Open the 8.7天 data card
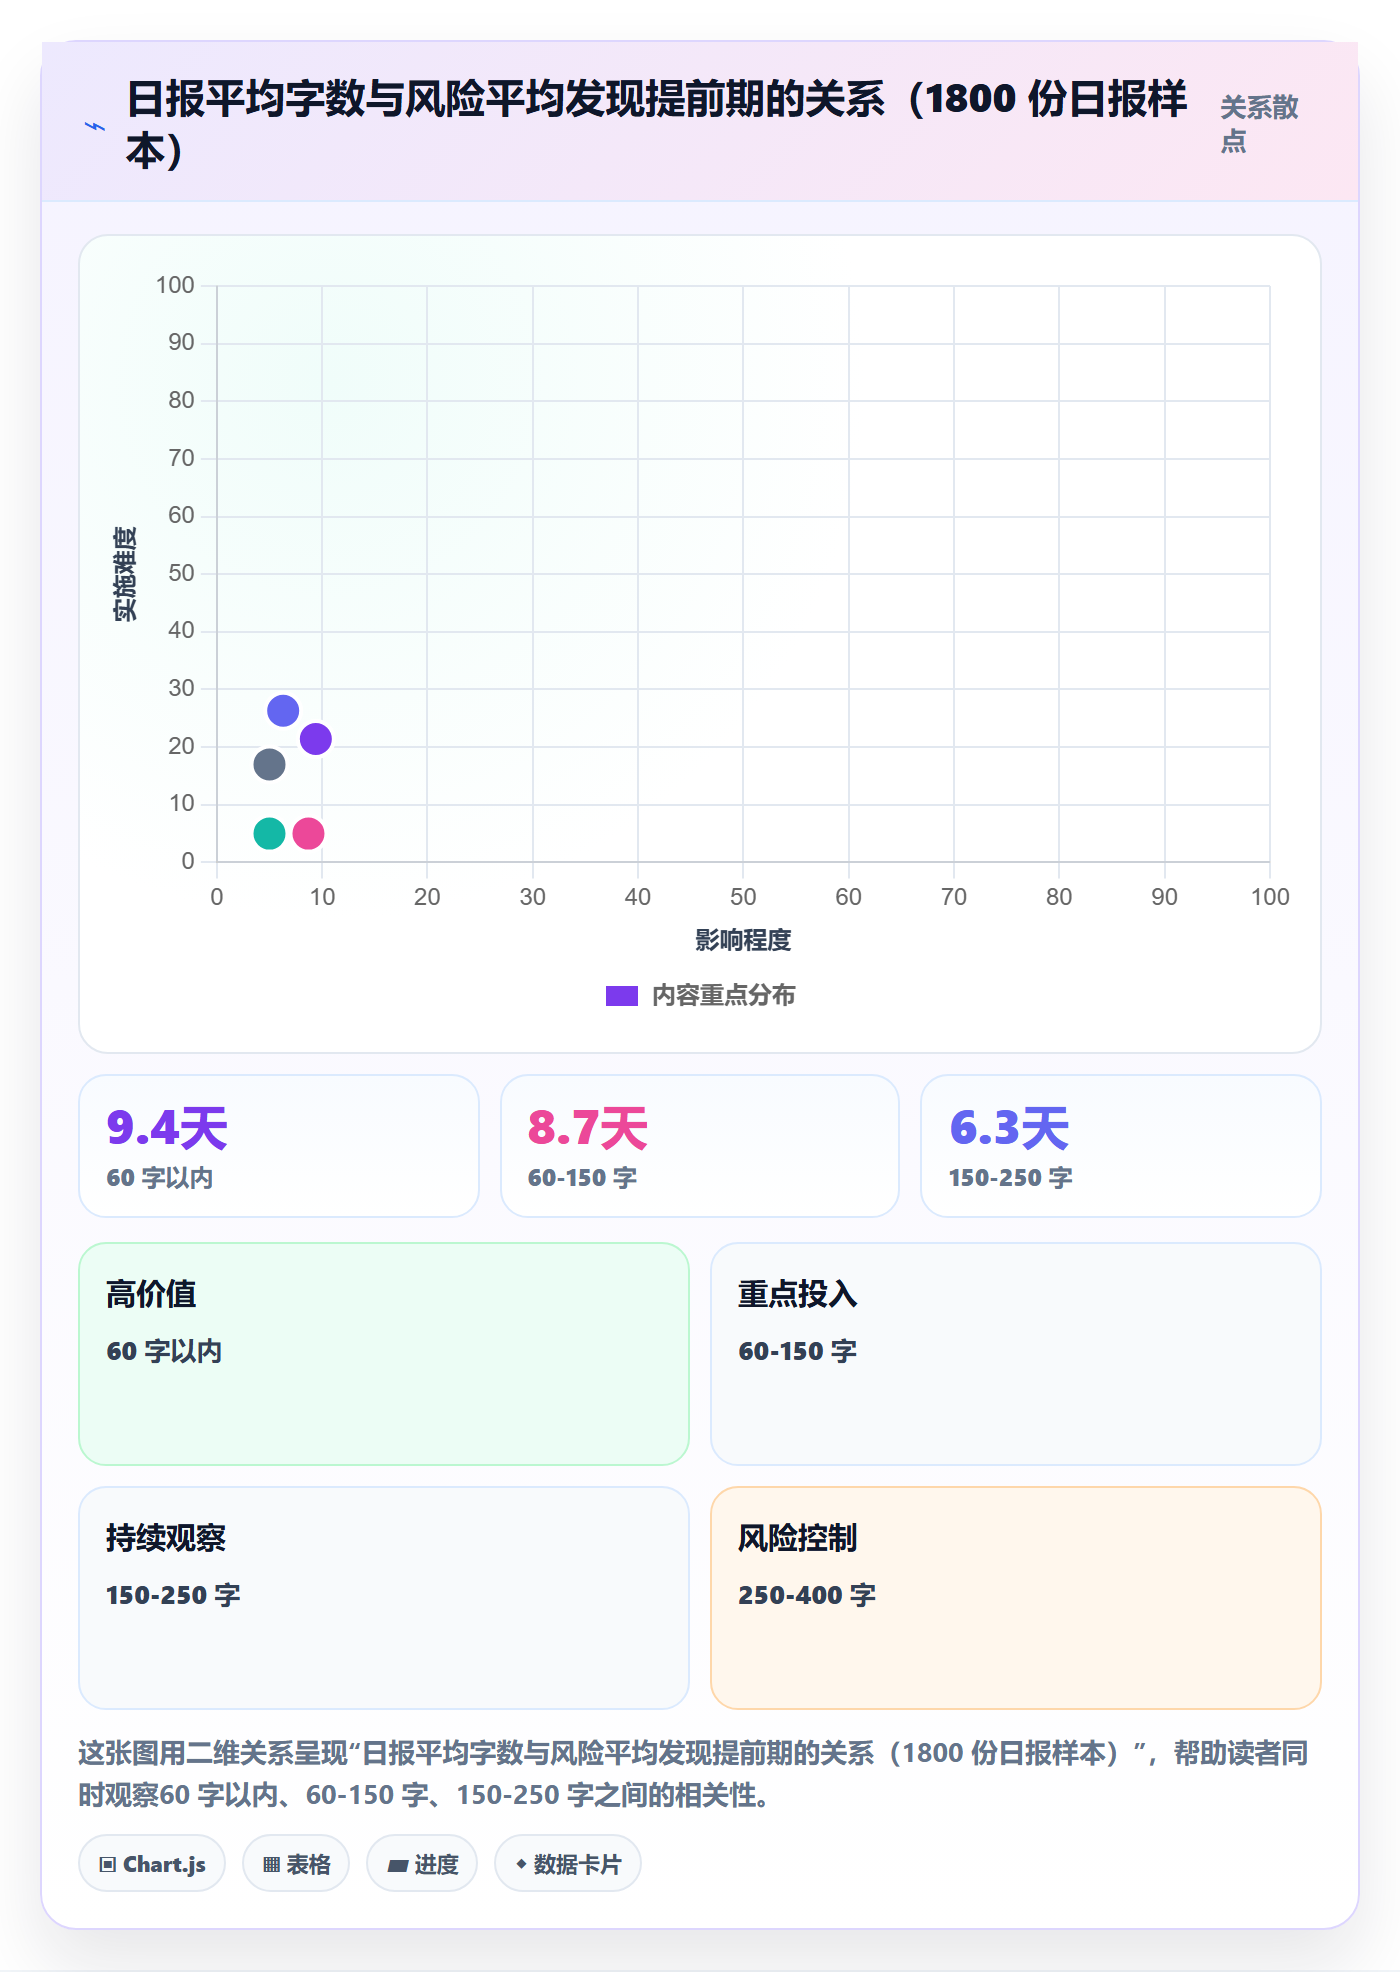Screen dimensions: 1400x1972 tap(700, 1146)
